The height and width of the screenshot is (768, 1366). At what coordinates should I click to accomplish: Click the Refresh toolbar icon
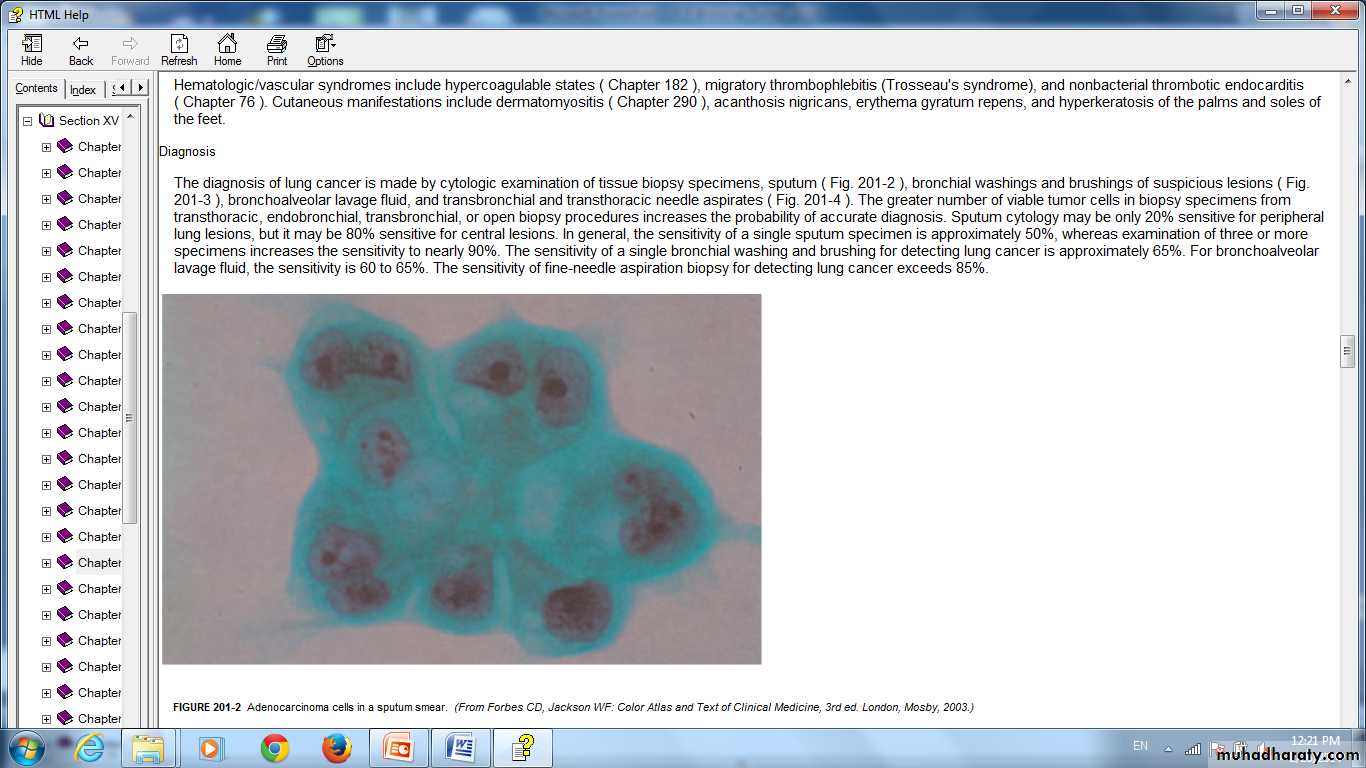click(x=179, y=50)
